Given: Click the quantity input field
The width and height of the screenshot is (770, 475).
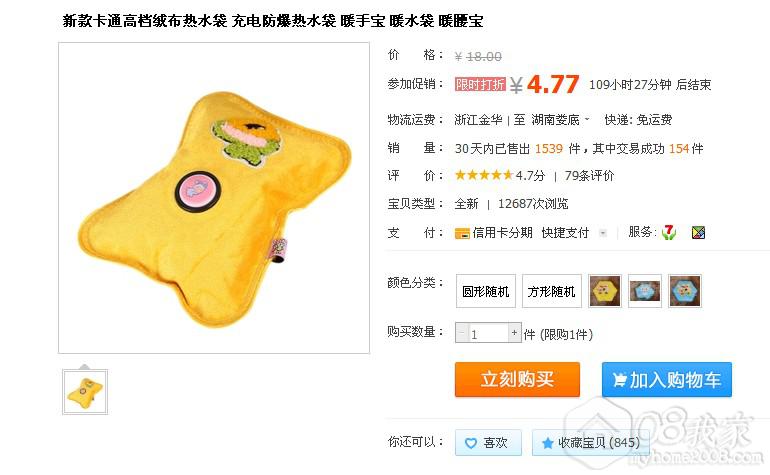Looking at the screenshot, I should tap(488, 333).
